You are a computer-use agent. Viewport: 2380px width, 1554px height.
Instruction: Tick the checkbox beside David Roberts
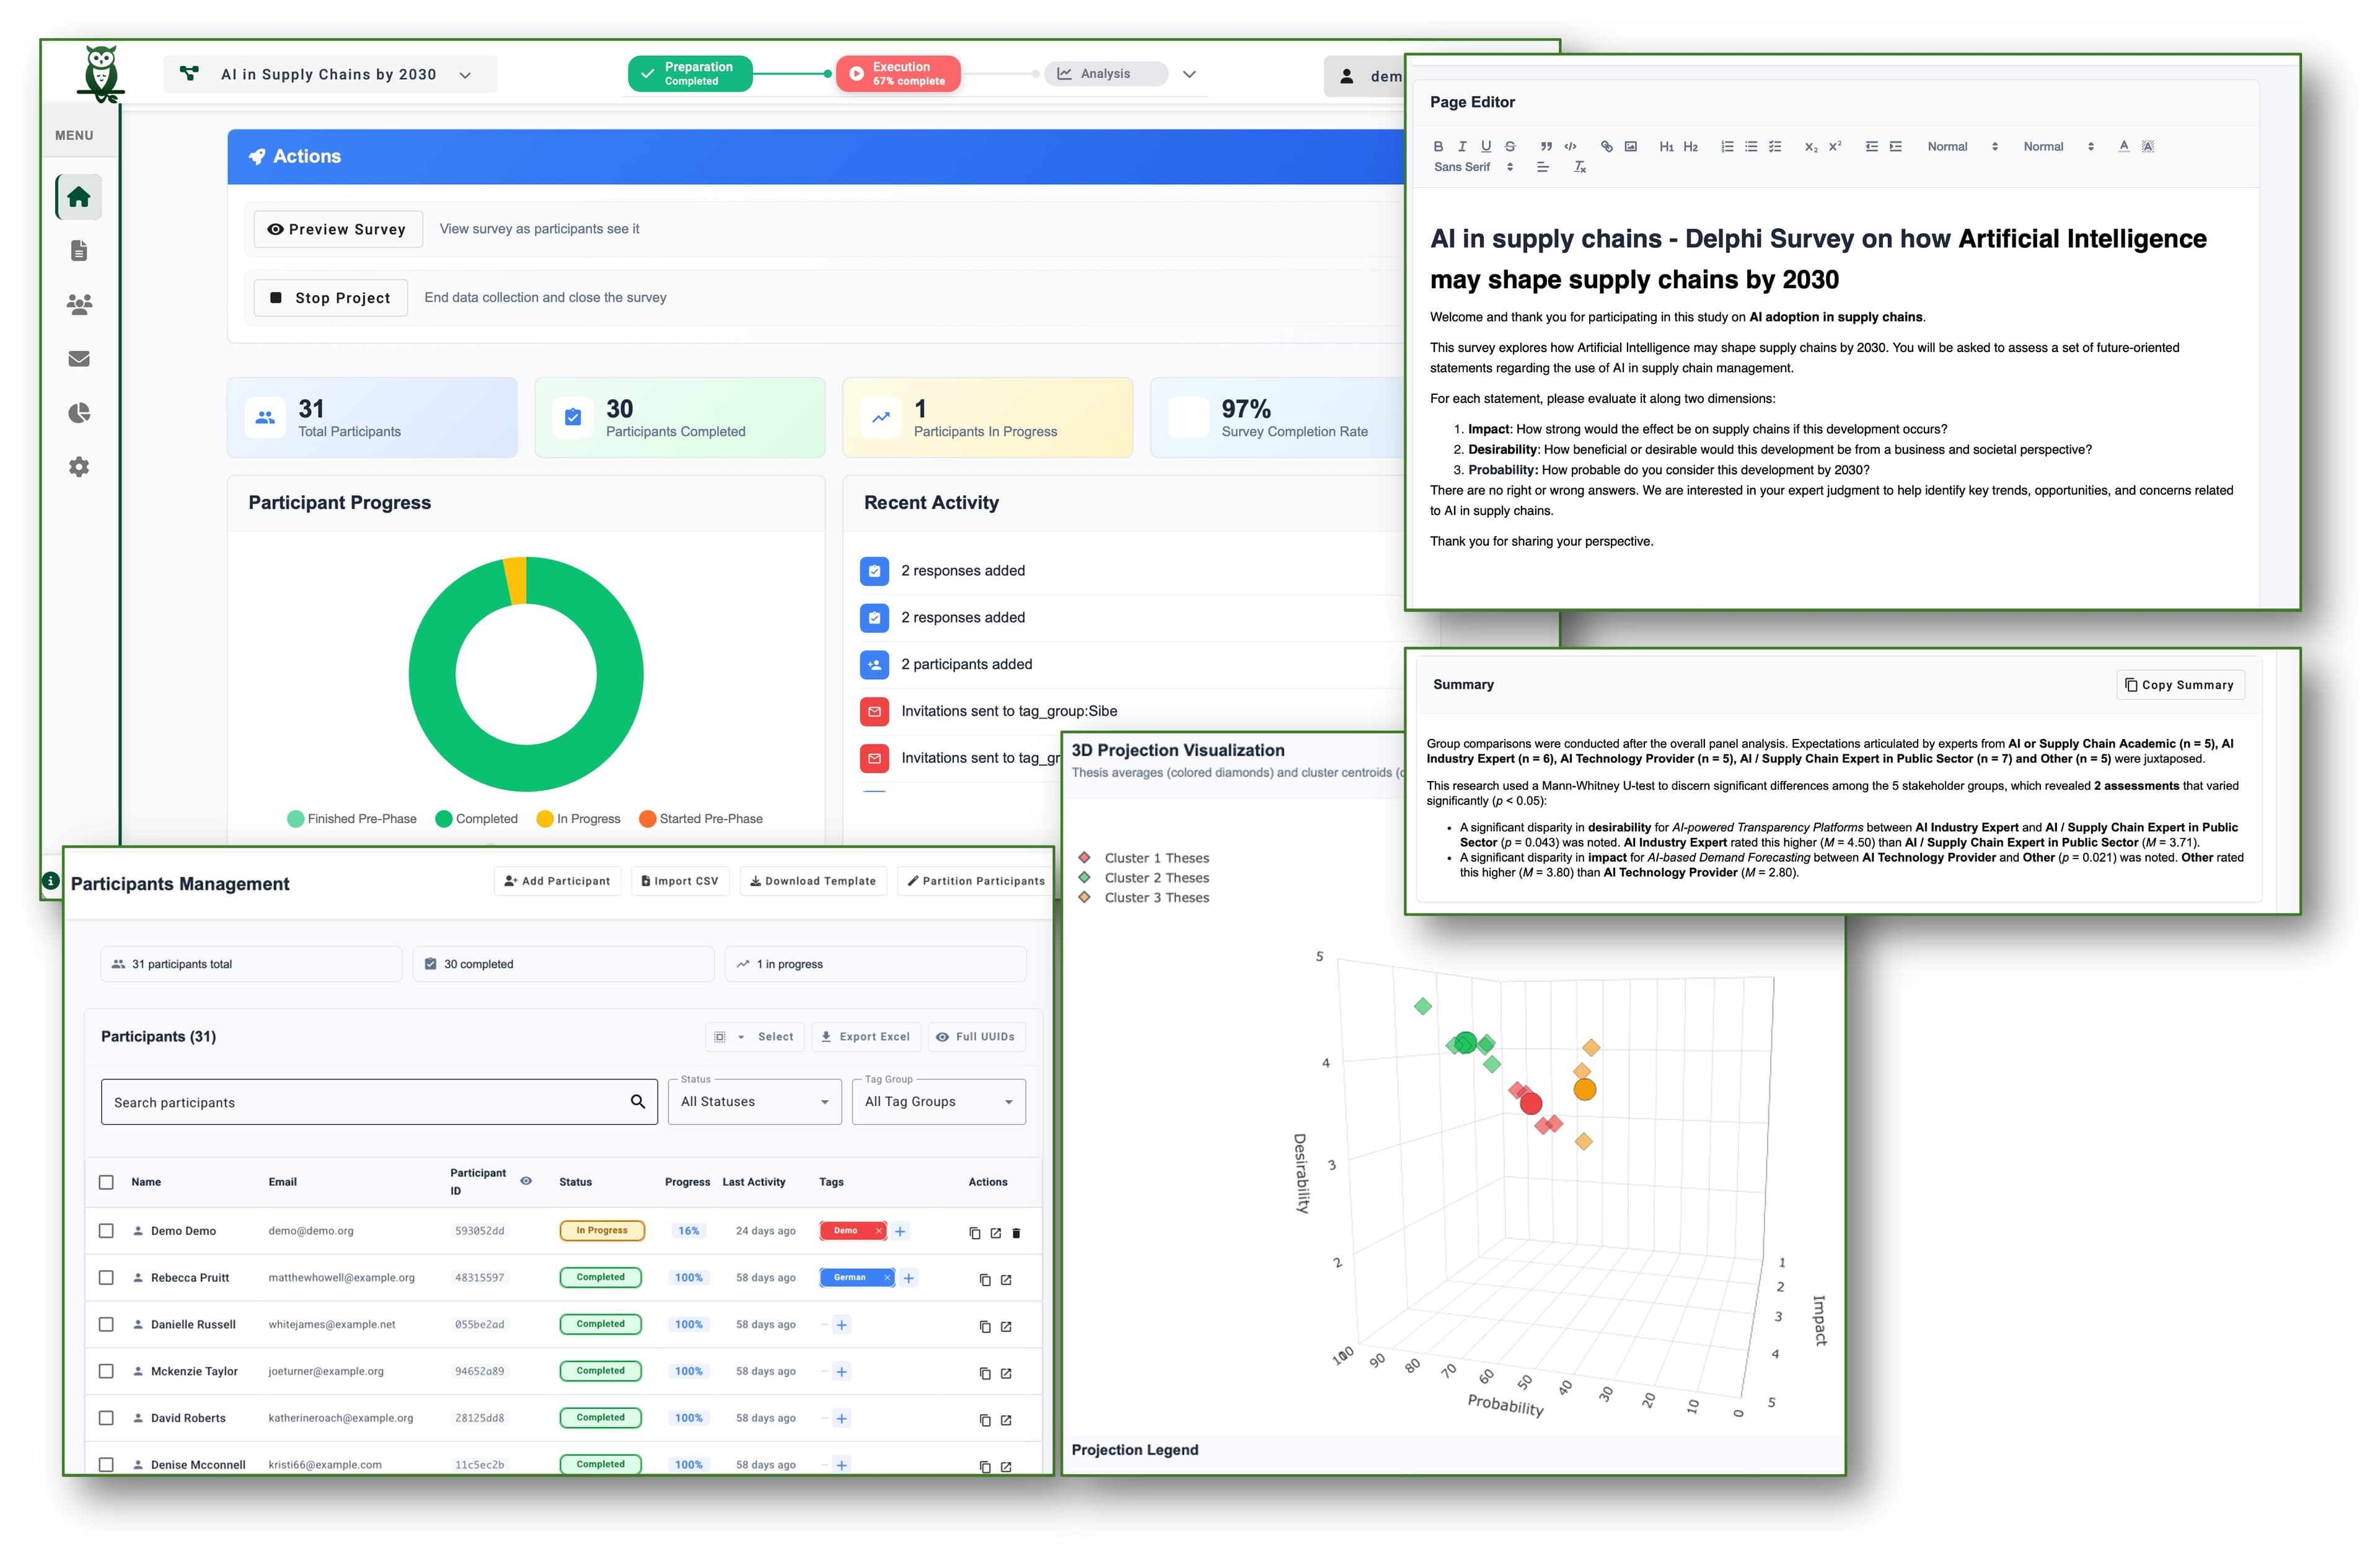click(x=107, y=1417)
